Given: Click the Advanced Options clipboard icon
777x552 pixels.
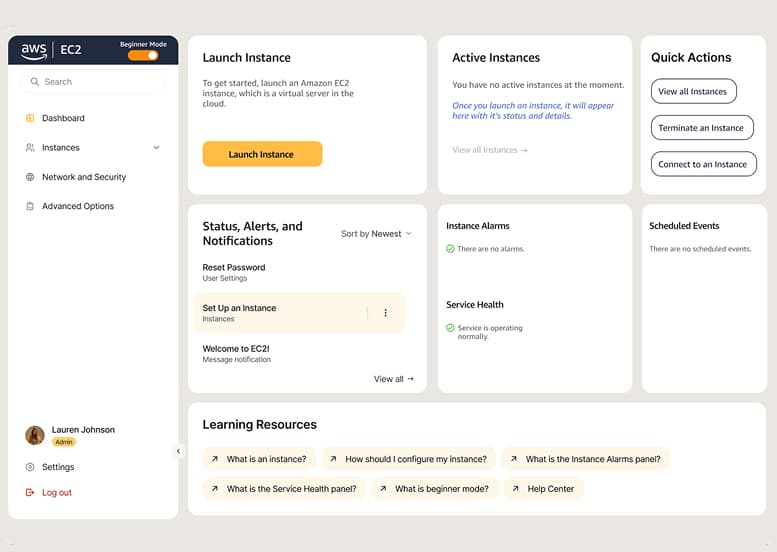Looking at the screenshot, I should point(30,206).
